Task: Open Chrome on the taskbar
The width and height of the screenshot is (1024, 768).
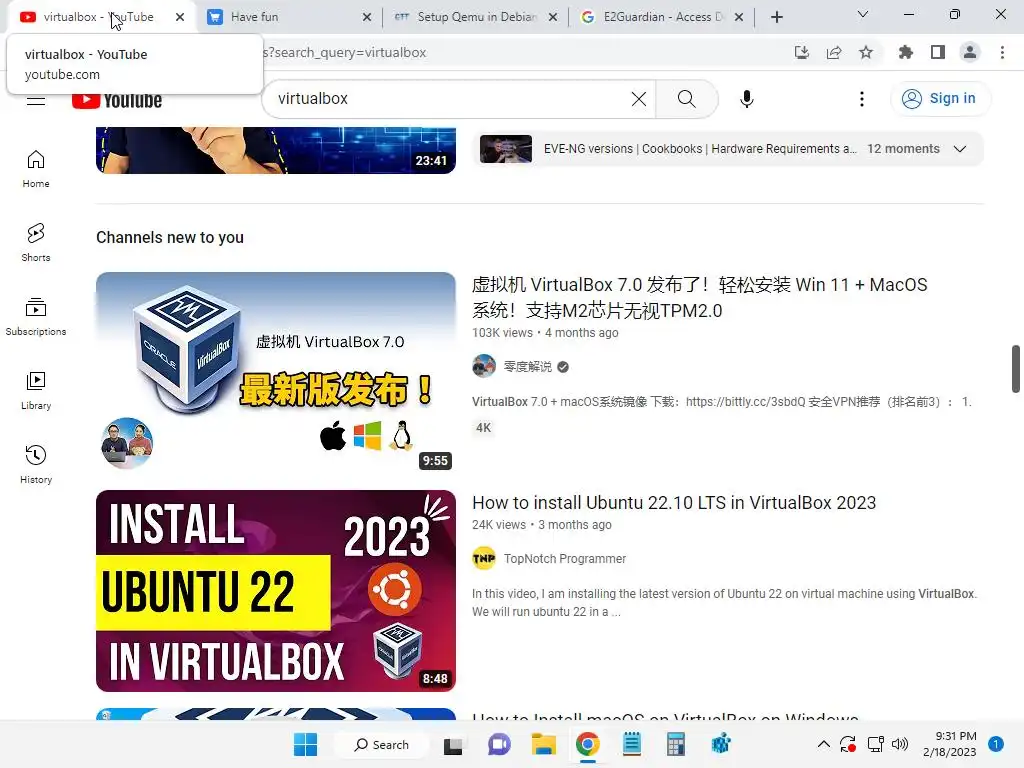Action: click(x=588, y=744)
